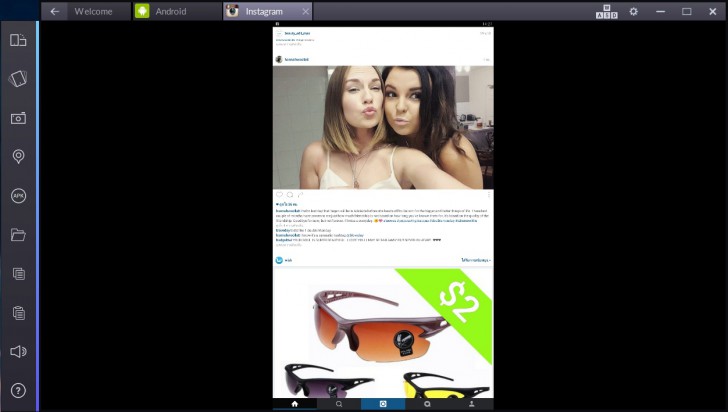This screenshot has width=728, height=412.
Task: Open the $2 sunglasses ad image
Action: (383, 333)
